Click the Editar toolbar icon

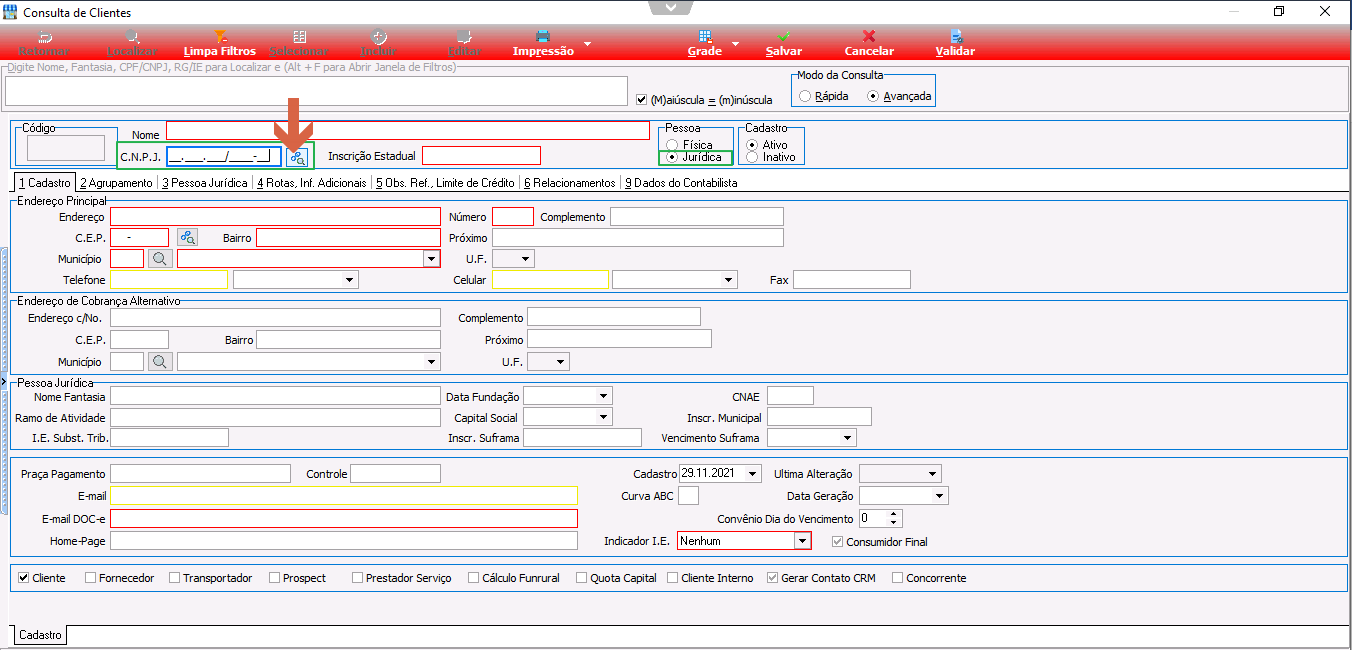pos(465,36)
